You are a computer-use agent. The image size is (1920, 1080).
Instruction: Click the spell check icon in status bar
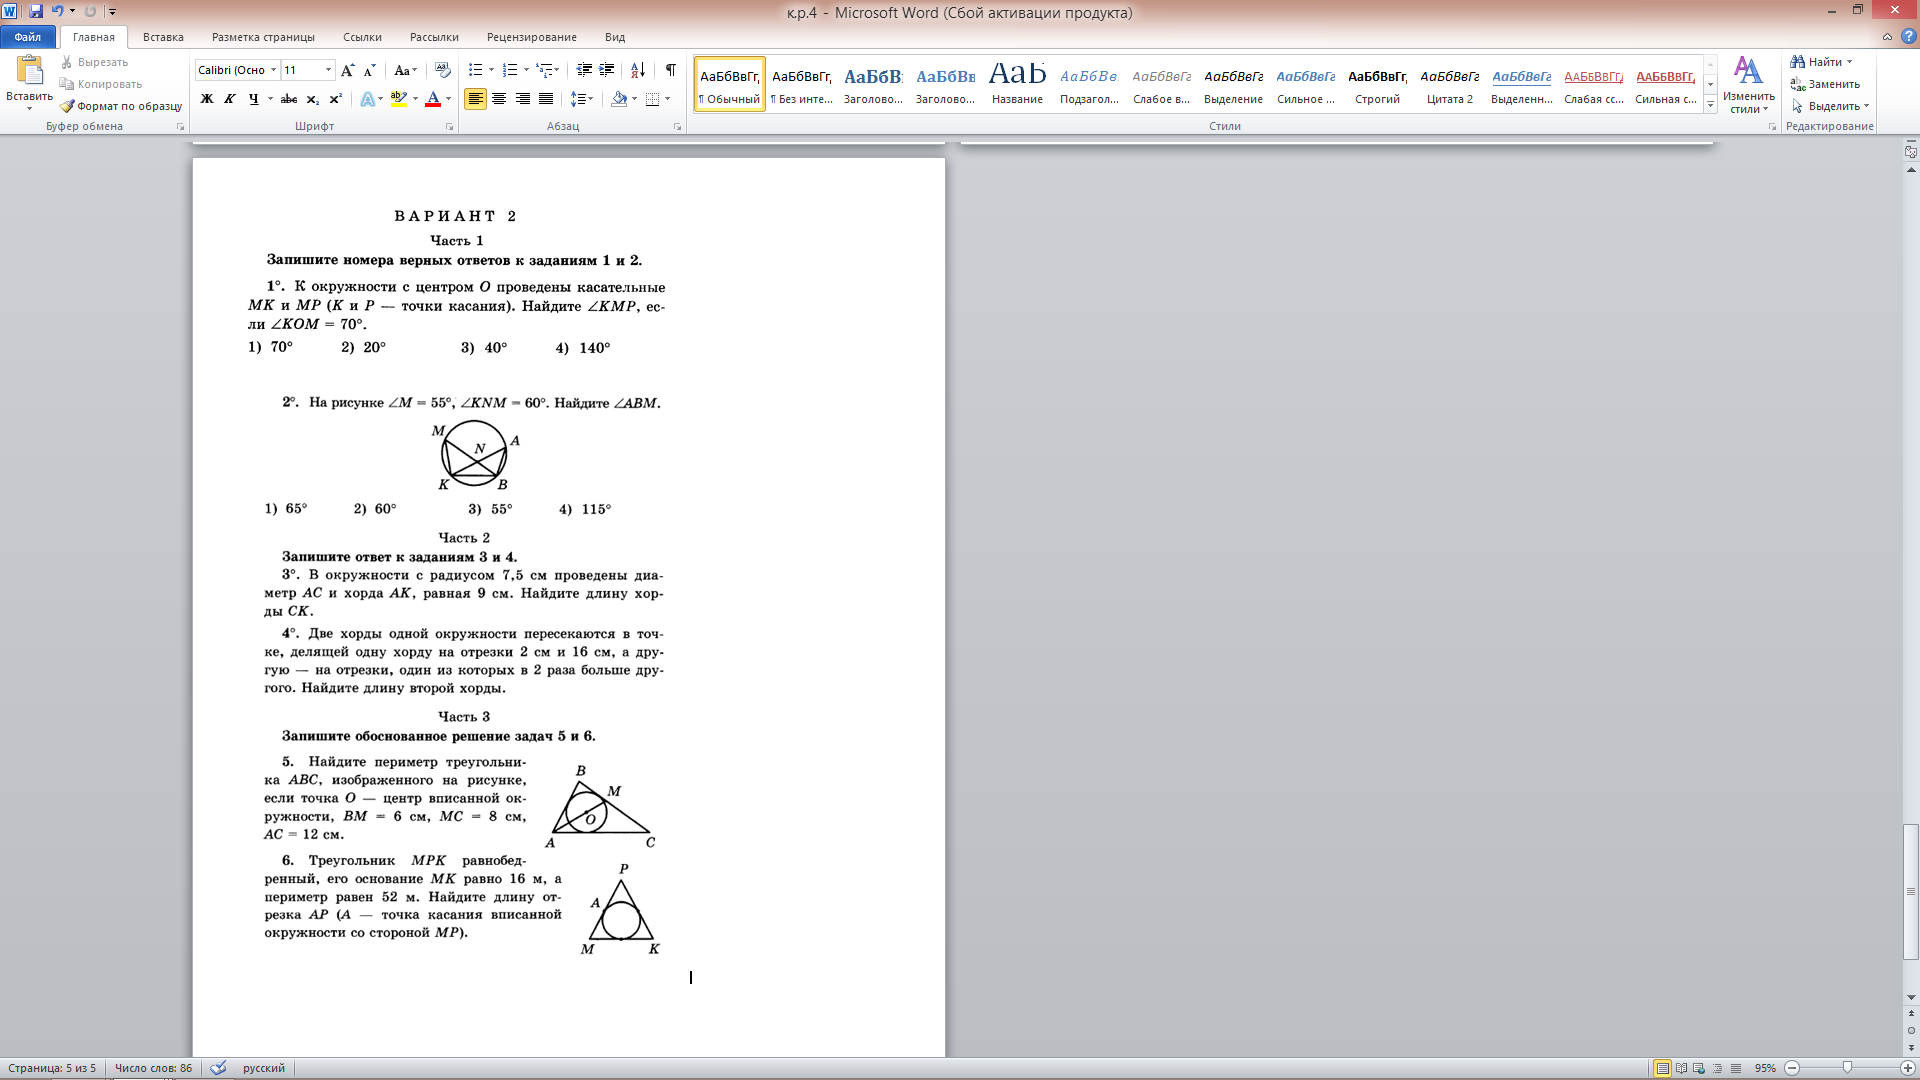pyautogui.click(x=218, y=1068)
